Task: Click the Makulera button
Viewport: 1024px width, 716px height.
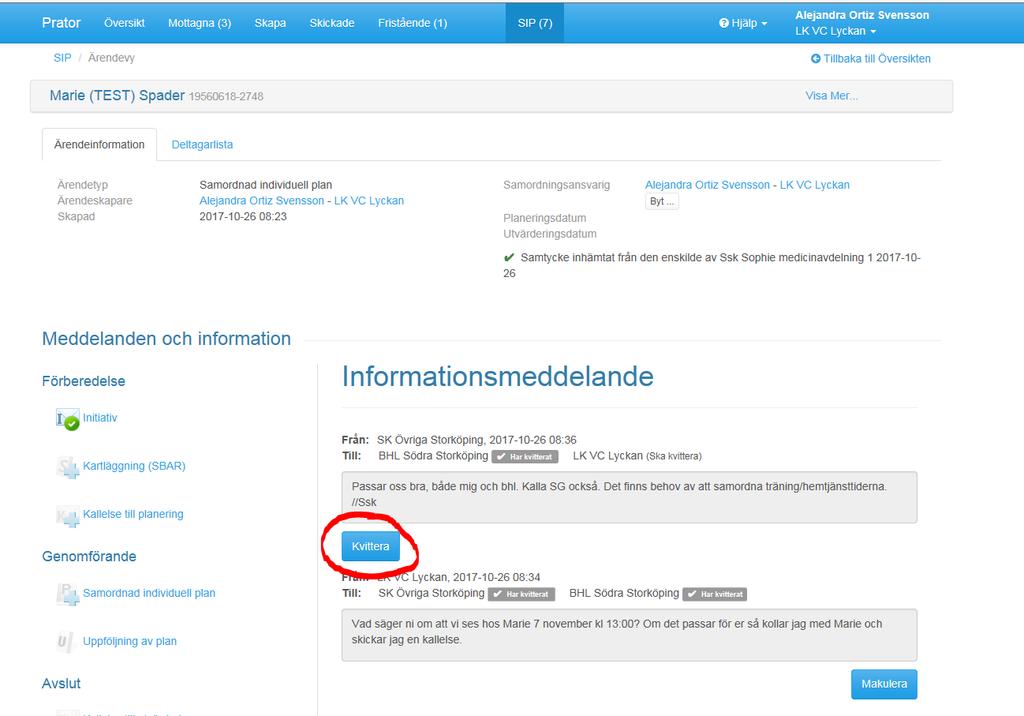Action: pyautogui.click(x=884, y=684)
